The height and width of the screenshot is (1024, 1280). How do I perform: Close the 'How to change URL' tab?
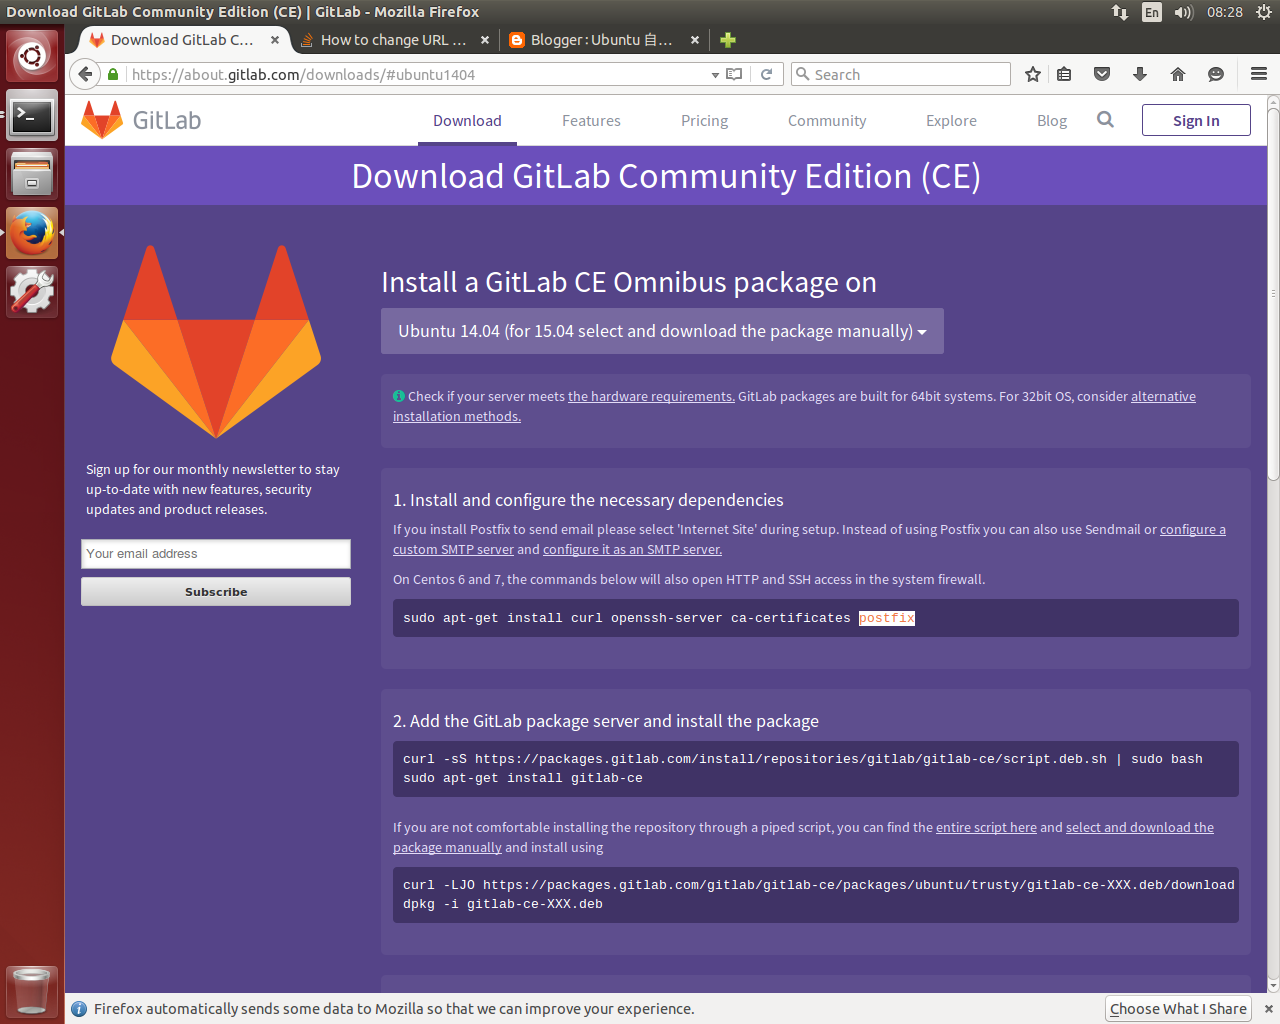point(485,40)
